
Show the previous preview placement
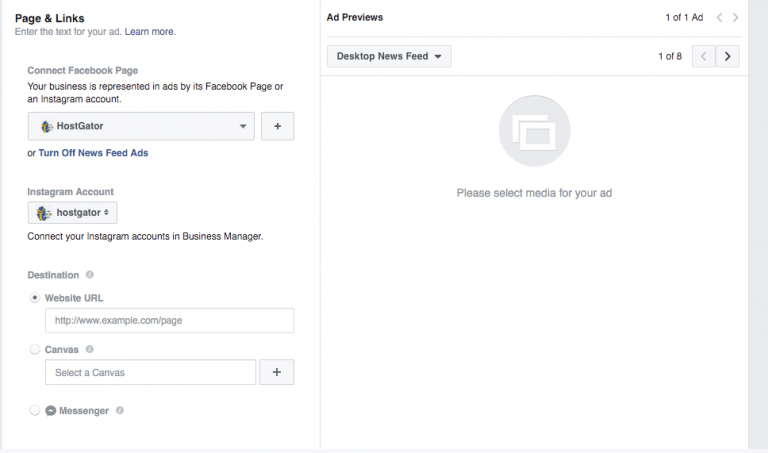pos(704,56)
